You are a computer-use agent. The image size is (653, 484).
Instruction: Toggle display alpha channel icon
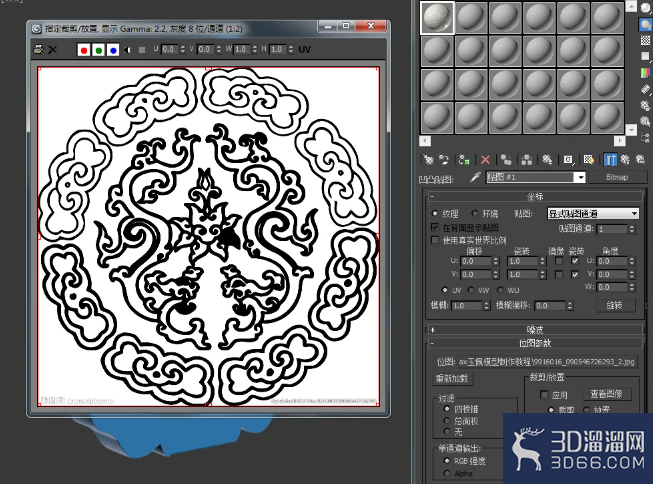coord(127,50)
